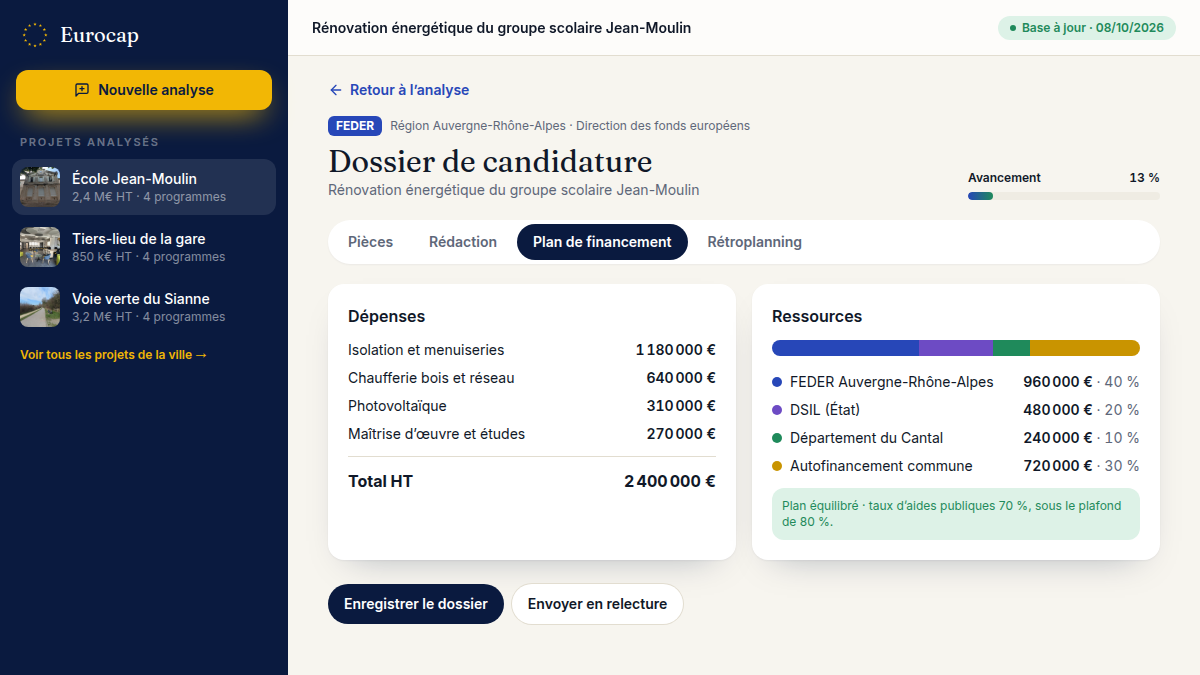Click the amount 270 000 €
This screenshot has height=675, width=1200.
[x=681, y=434]
